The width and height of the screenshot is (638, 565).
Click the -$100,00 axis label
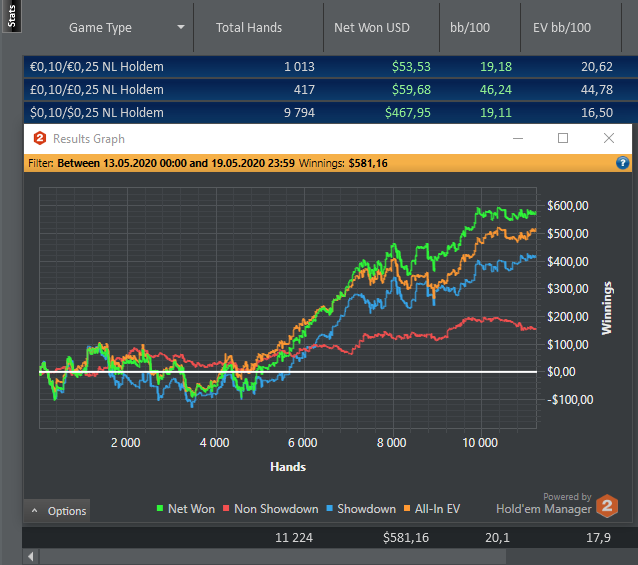[570, 399]
